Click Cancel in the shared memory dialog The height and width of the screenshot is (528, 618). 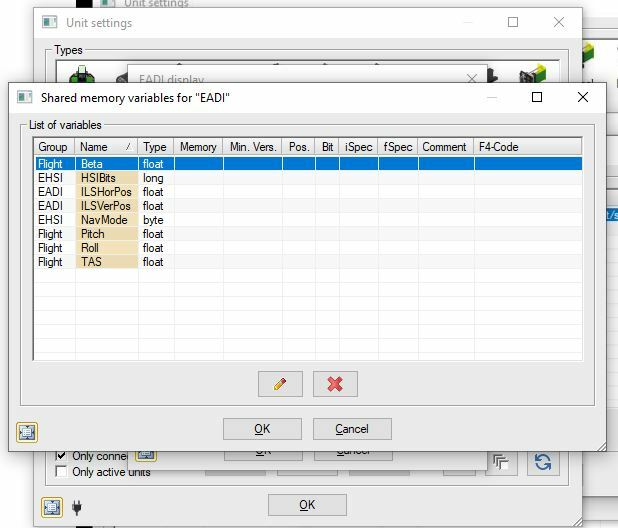pos(352,429)
